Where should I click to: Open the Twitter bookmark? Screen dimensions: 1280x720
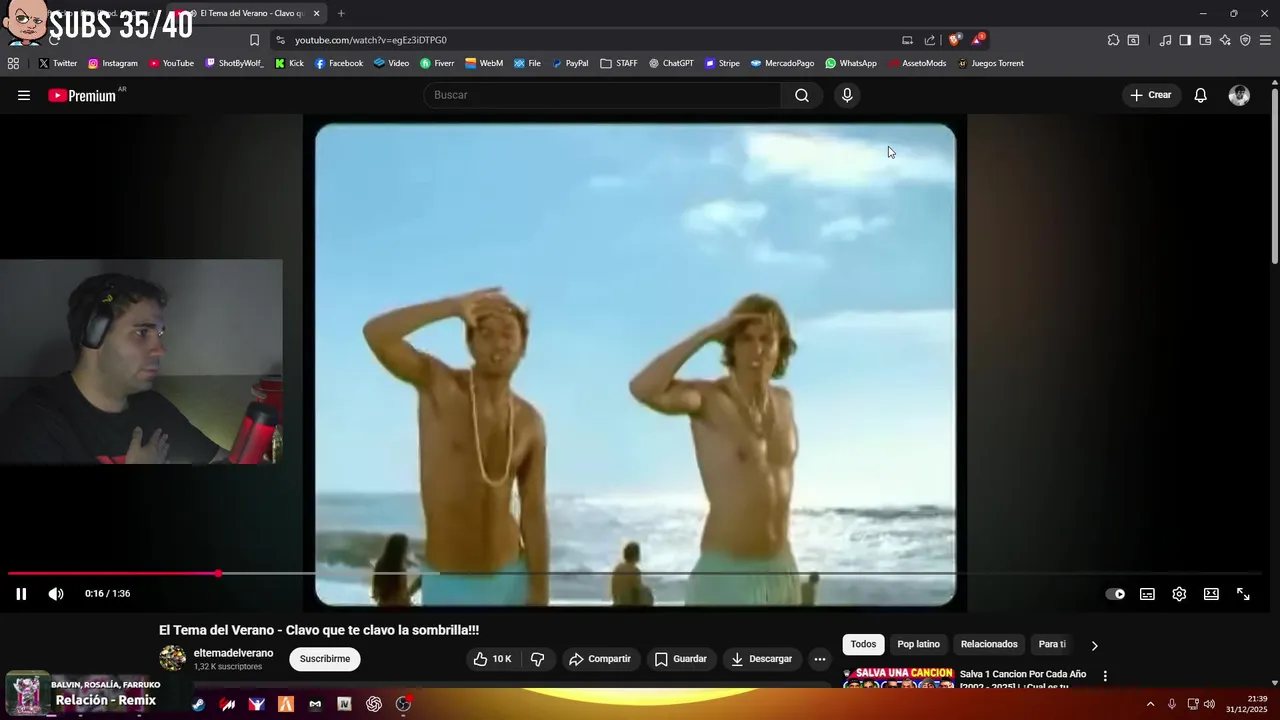[x=57, y=63]
